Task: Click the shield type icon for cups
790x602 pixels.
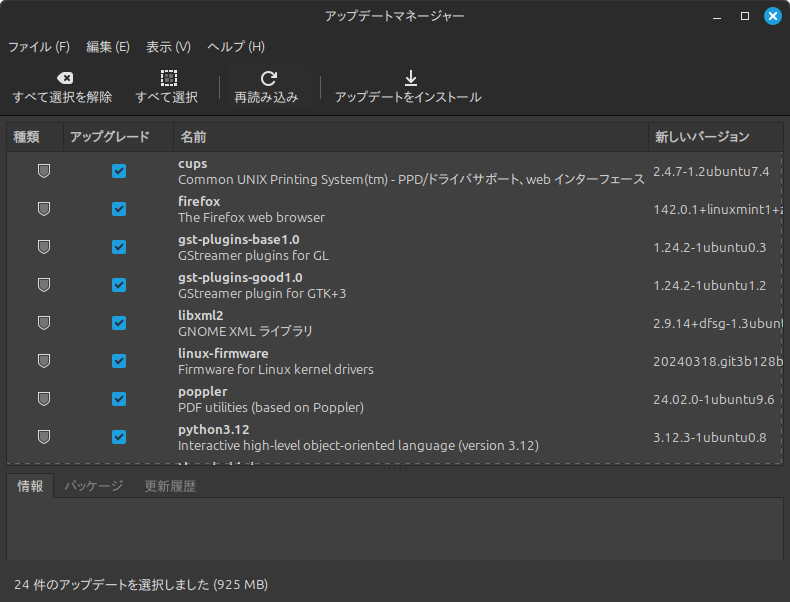Action: 43,171
